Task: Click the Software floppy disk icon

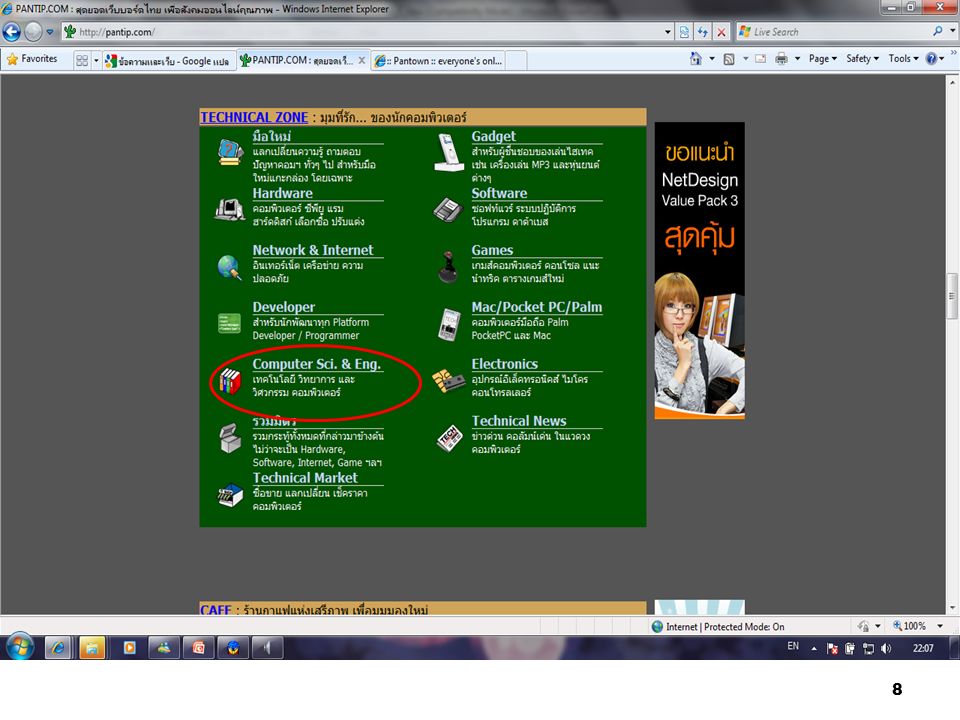Action: click(x=448, y=211)
